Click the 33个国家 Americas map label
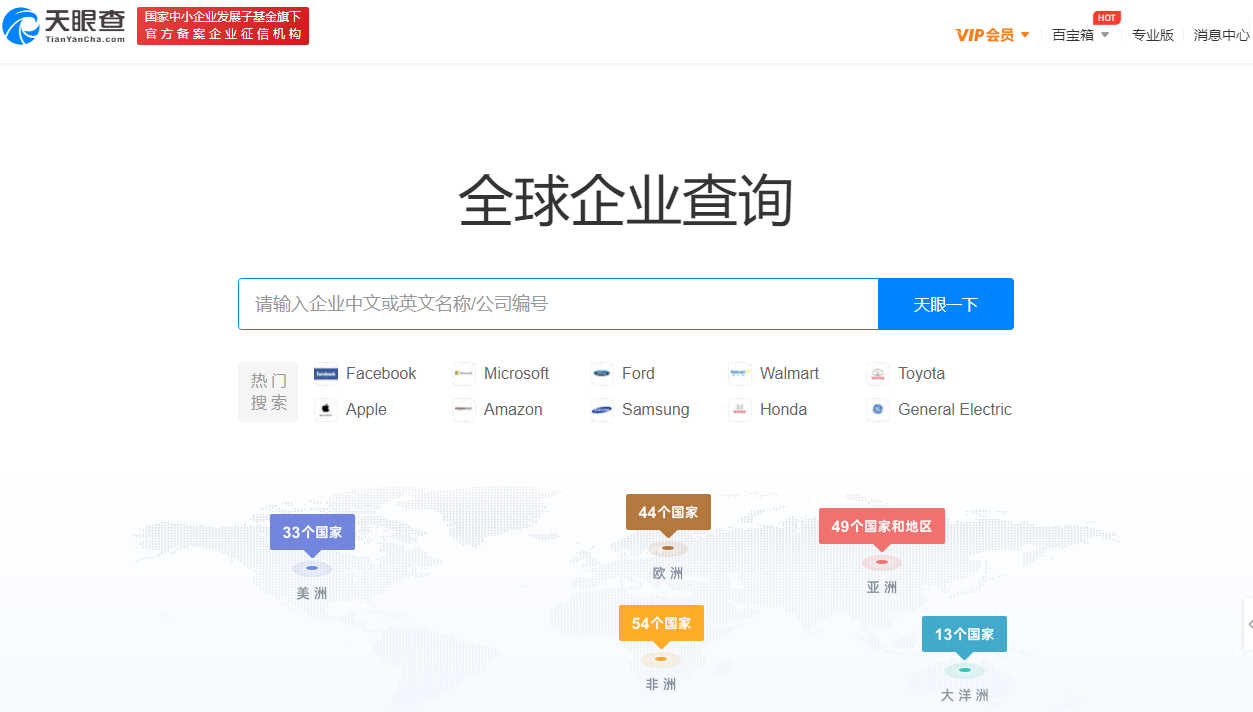 [x=312, y=532]
